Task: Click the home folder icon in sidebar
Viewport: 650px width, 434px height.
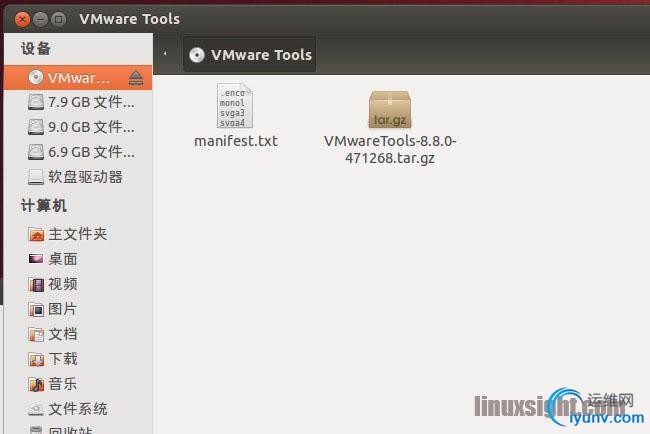Action: point(36,234)
